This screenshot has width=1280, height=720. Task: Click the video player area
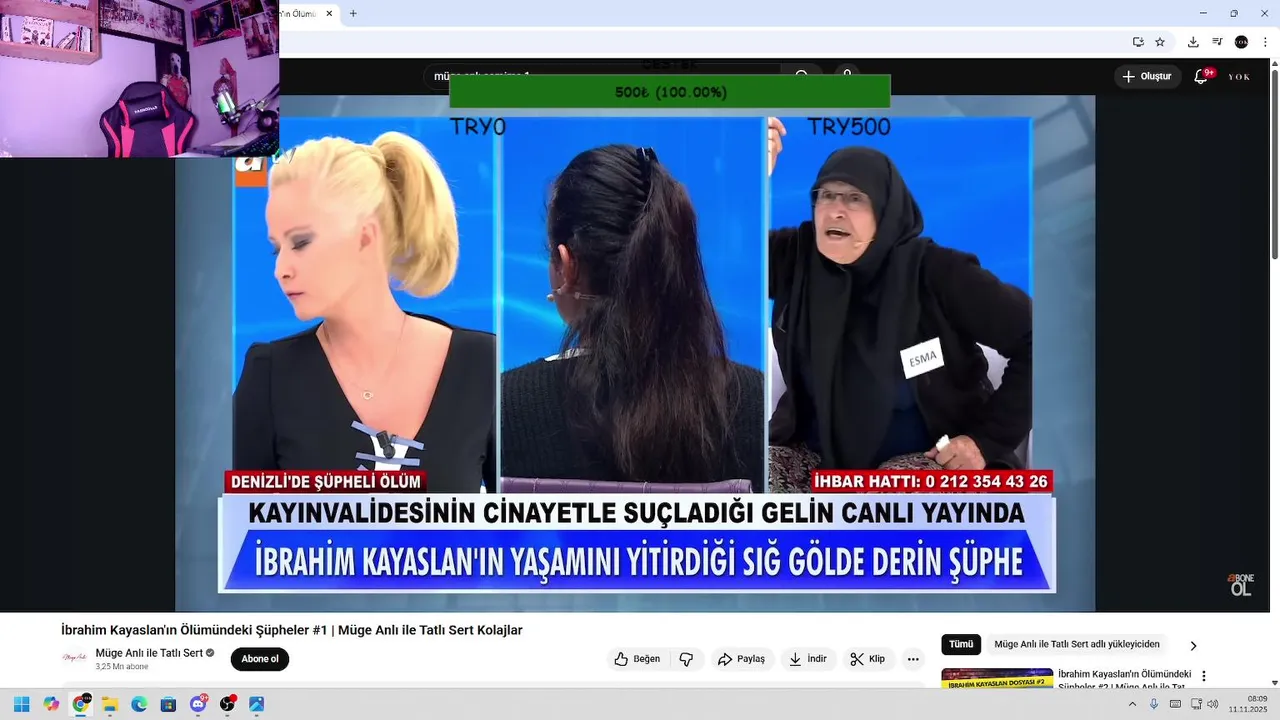(x=635, y=353)
